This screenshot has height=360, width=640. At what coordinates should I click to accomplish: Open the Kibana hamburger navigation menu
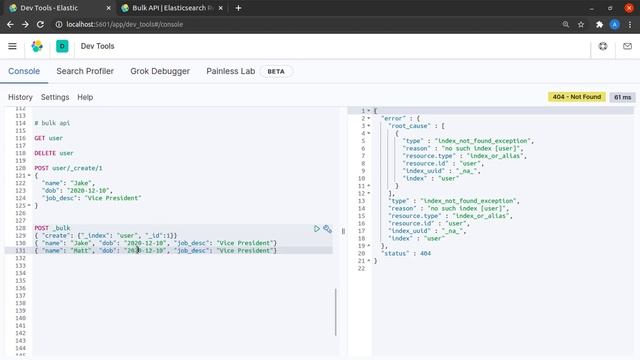click(12, 46)
